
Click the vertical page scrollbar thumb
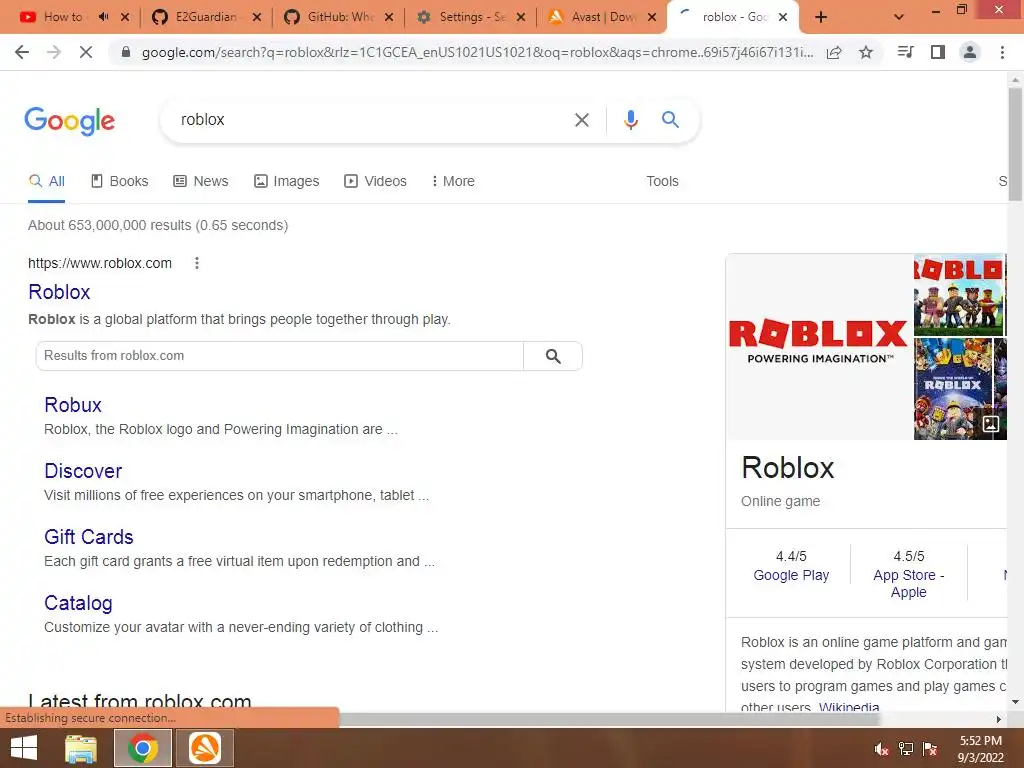point(1015,145)
